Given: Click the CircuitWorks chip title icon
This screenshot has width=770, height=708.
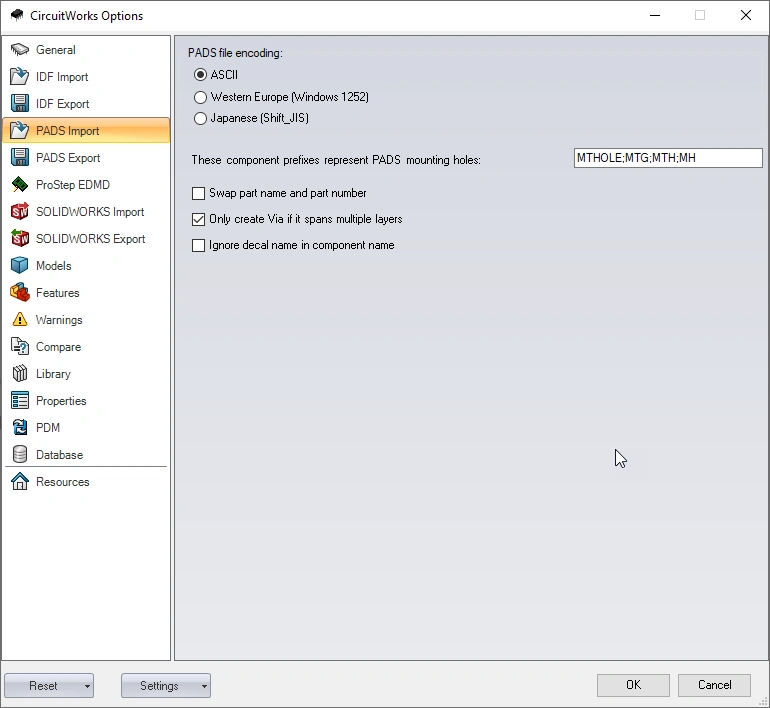Looking at the screenshot, I should tap(17, 15).
